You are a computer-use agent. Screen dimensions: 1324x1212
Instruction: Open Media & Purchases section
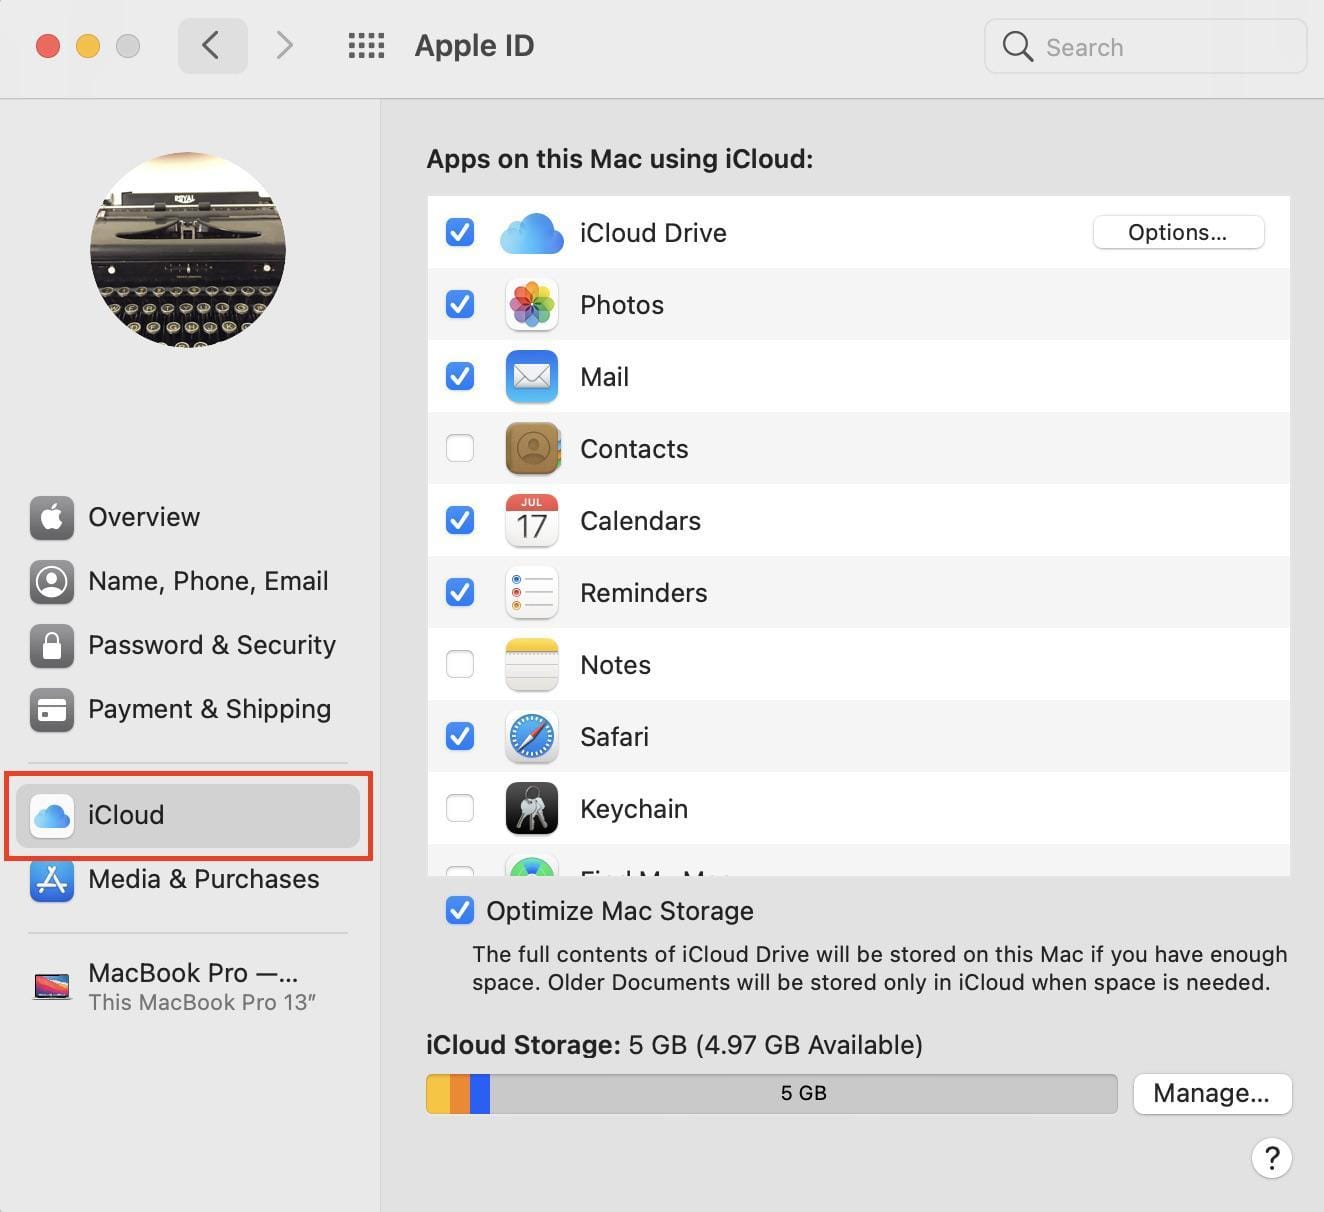tap(188, 880)
